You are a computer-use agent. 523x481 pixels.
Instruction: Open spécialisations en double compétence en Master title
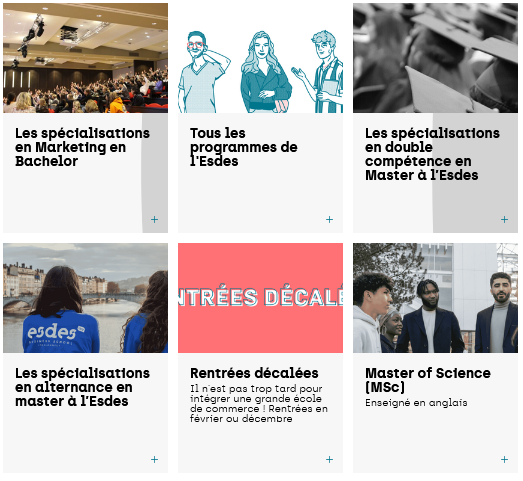pyautogui.click(x=432, y=154)
